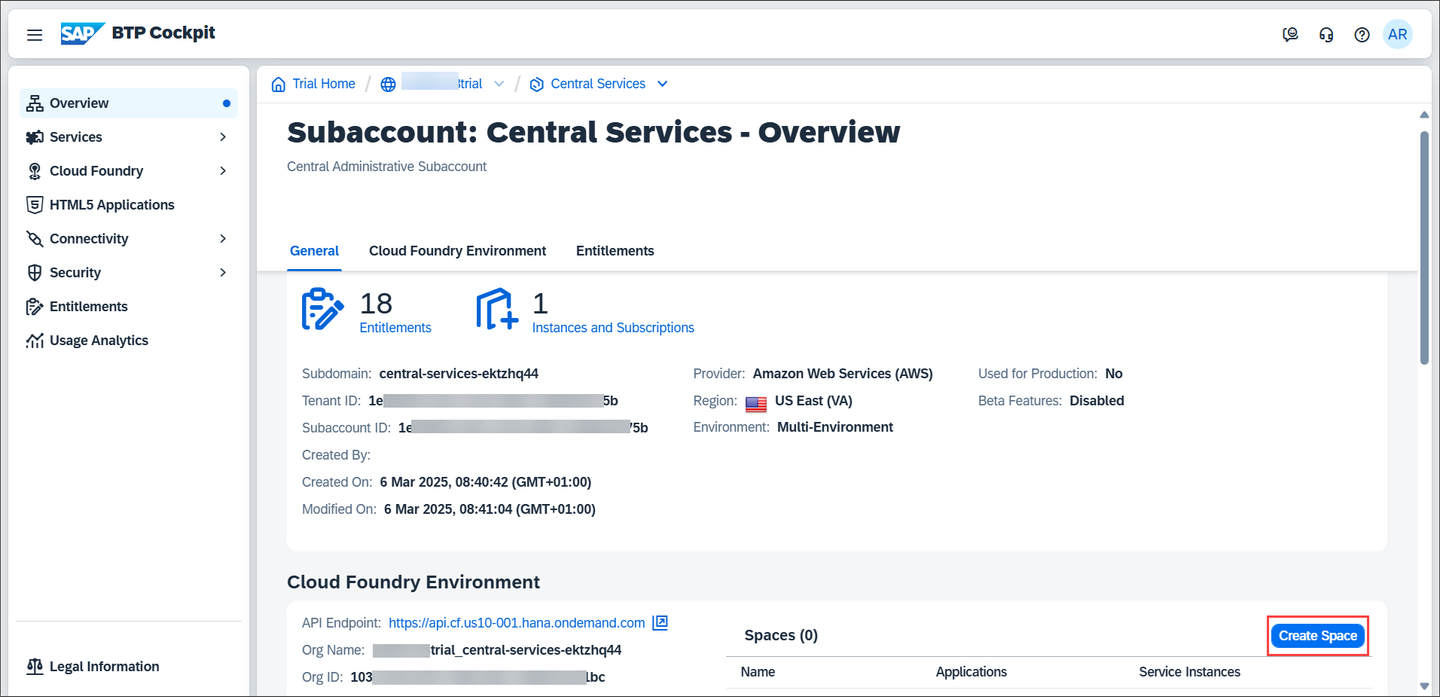Open the 18 Entitlements link
1440x697 pixels.
(x=395, y=328)
